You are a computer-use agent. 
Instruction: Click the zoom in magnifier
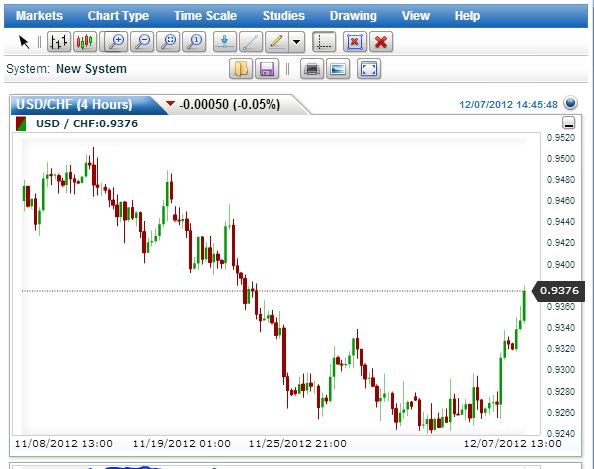point(116,42)
